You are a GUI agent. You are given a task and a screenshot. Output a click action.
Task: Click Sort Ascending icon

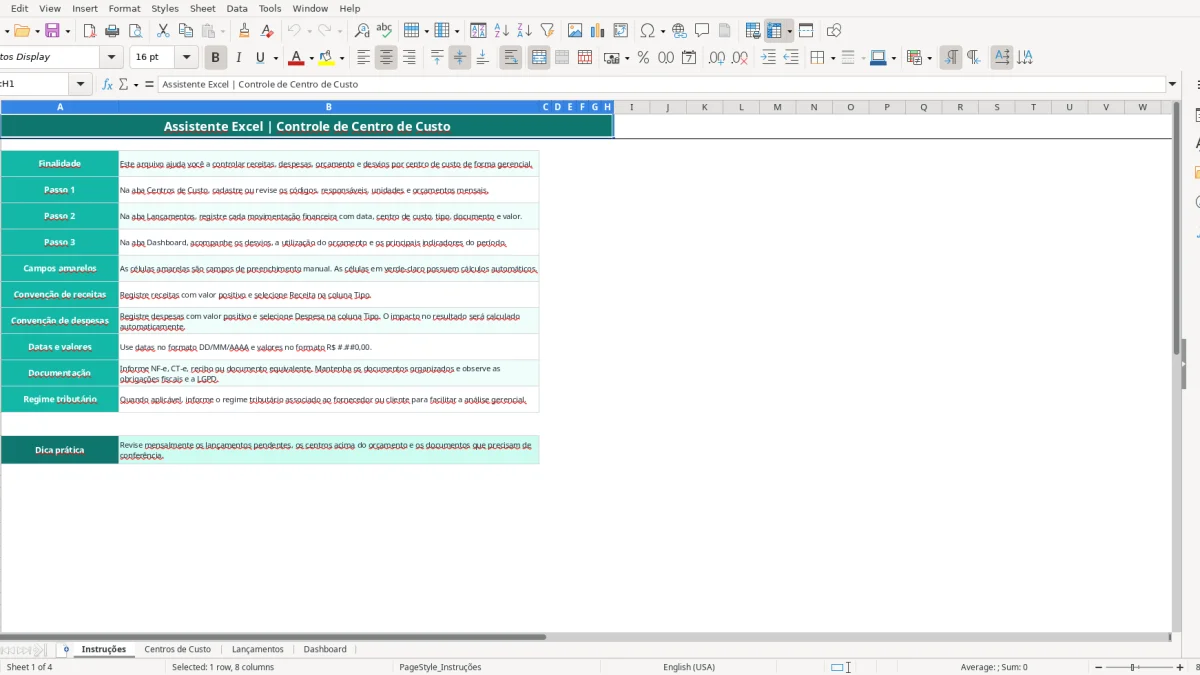[x=502, y=31]
